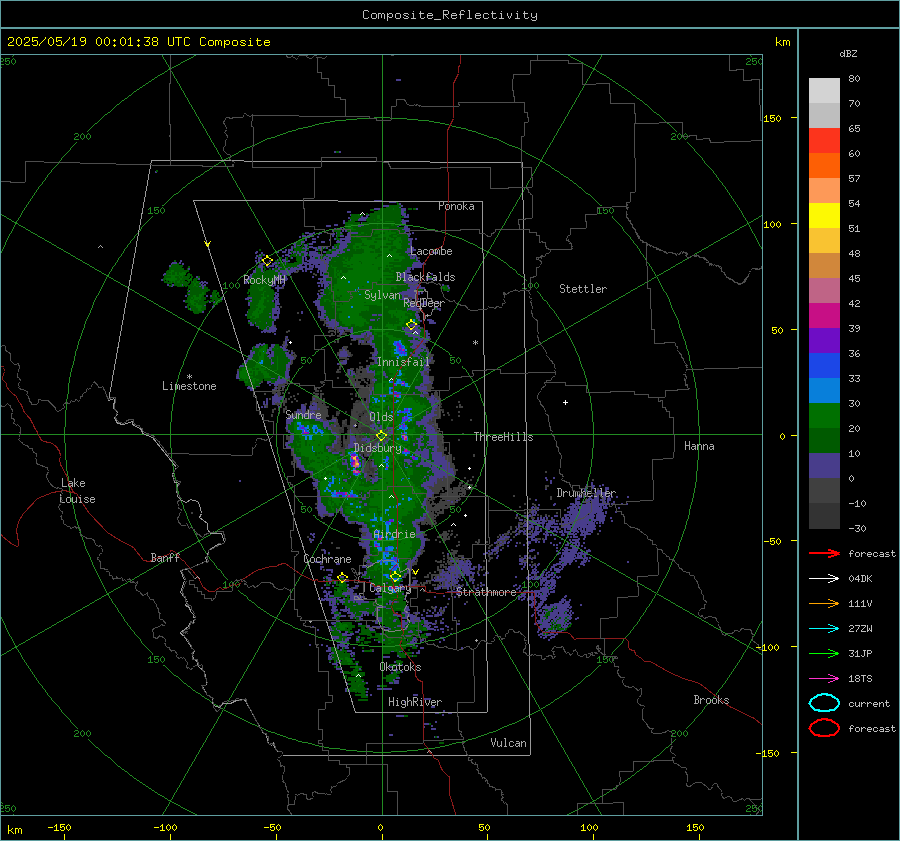Select the white 04DK arrow icon

point(824,579)
